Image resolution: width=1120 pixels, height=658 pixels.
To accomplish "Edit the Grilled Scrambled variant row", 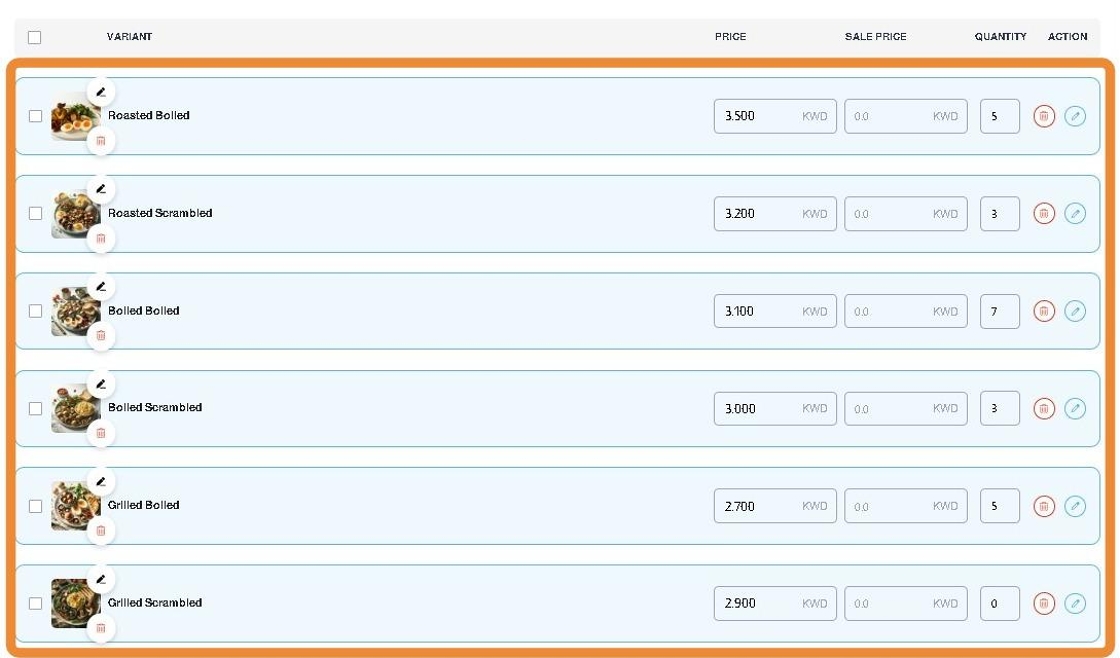I will point(1075,604).
